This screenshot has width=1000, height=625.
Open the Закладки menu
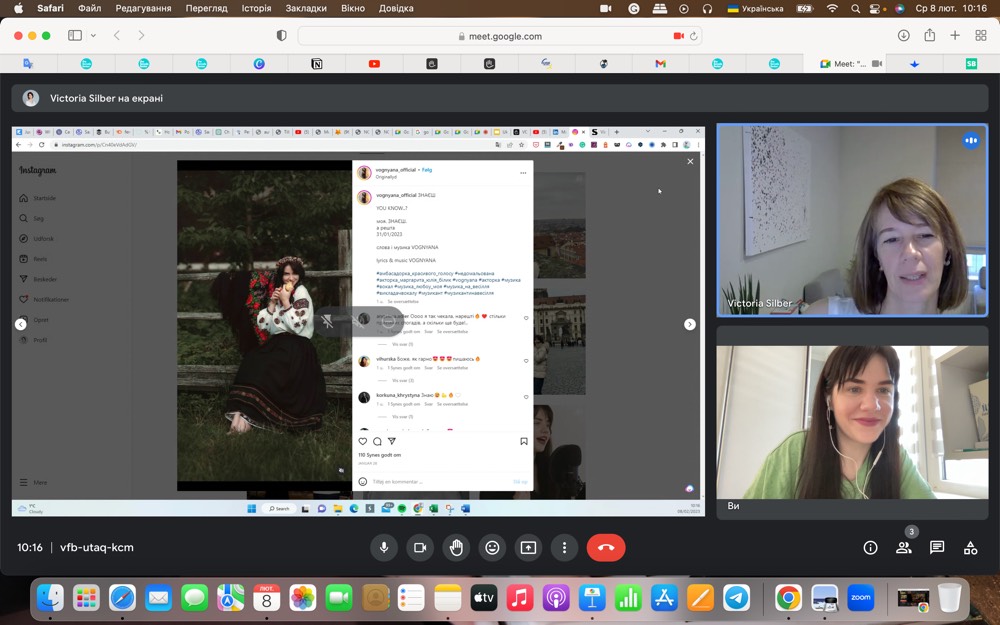point(306,8)
